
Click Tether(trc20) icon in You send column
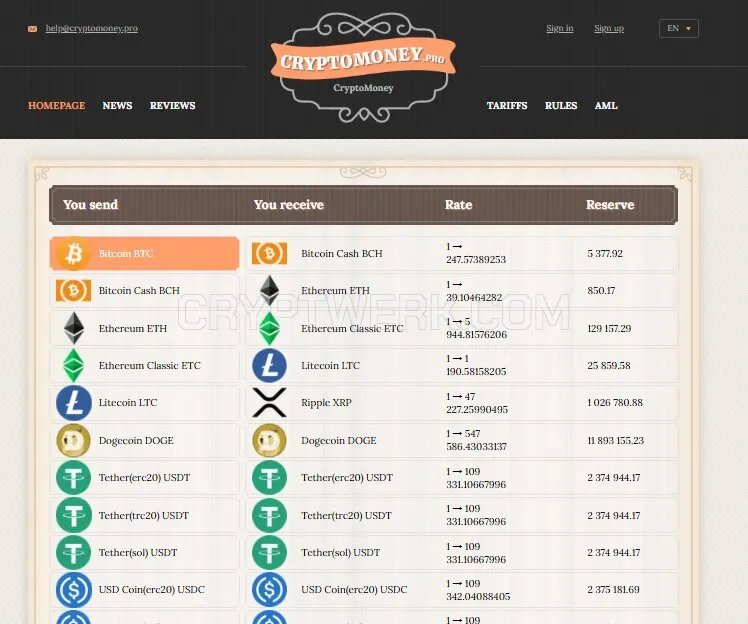tap(73, 515)
